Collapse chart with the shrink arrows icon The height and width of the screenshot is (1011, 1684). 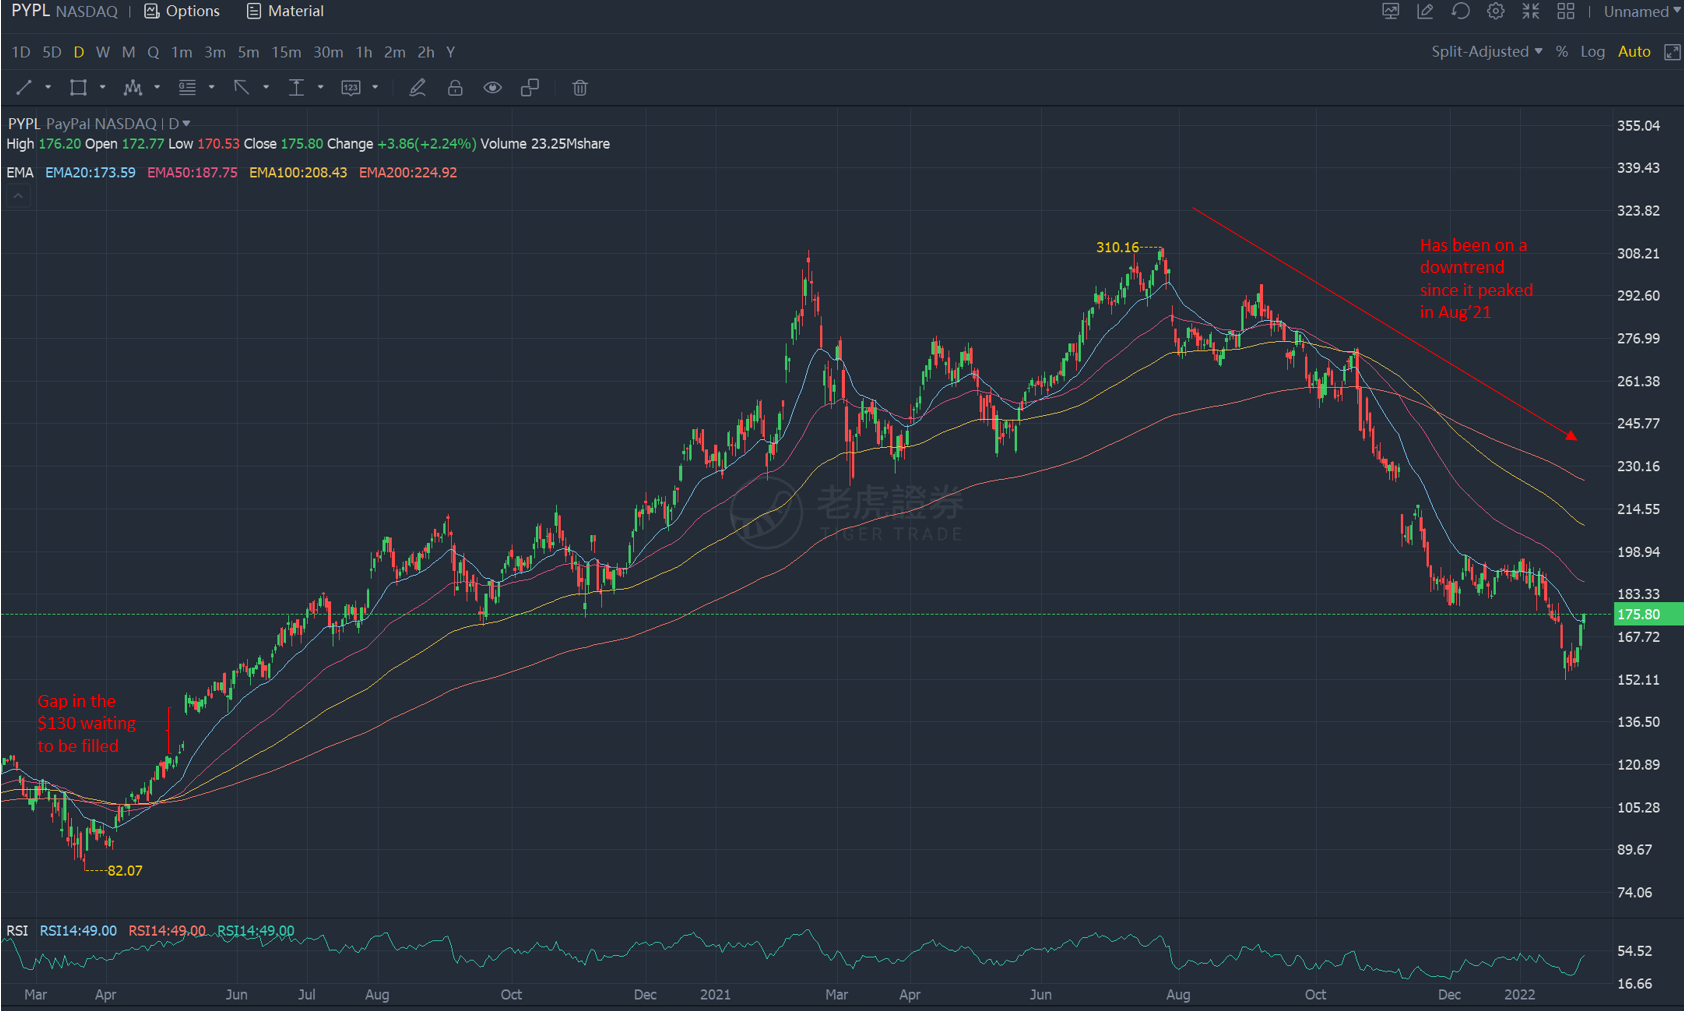(x=1531, y=11)
